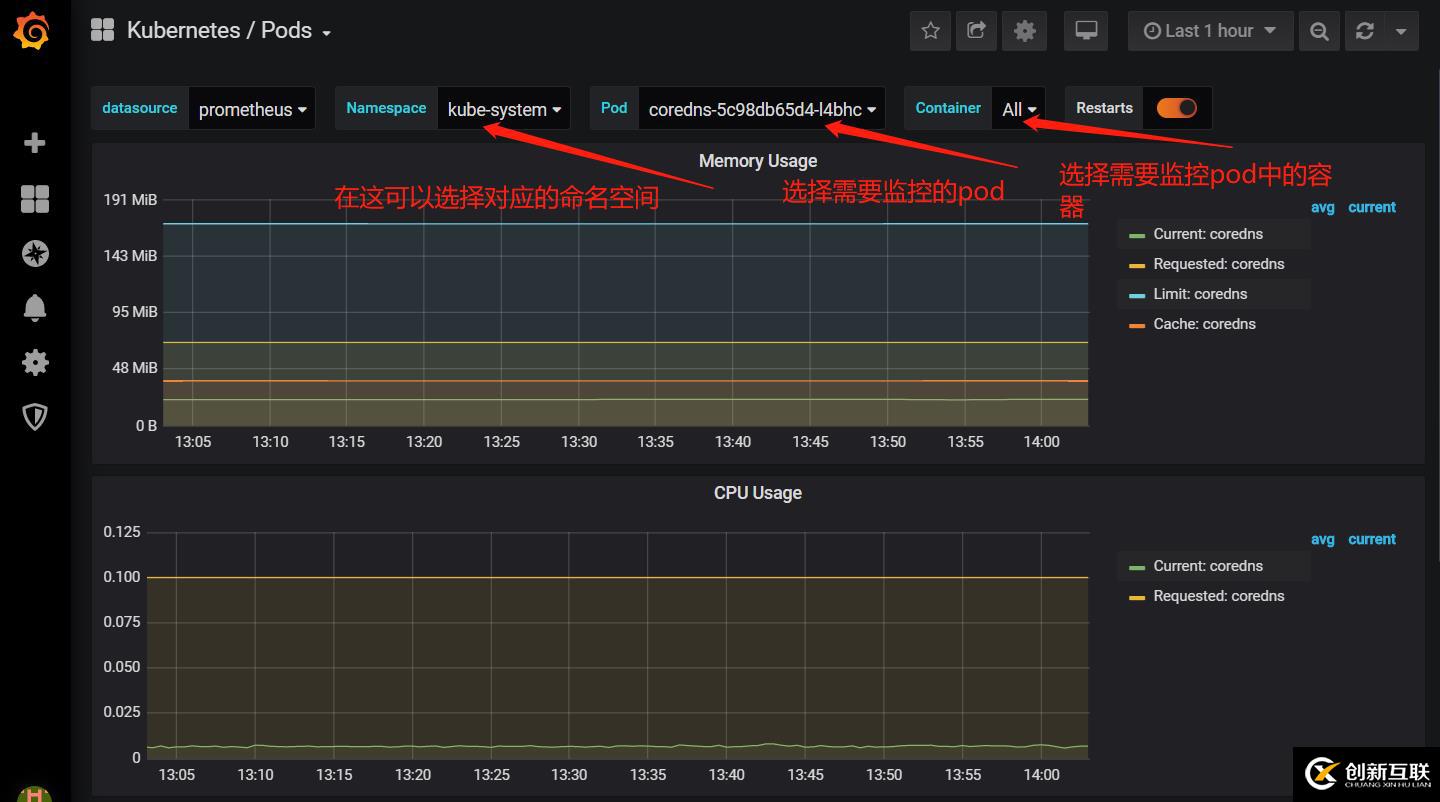Open the Memory Usage panel title menu

(757, 161)
